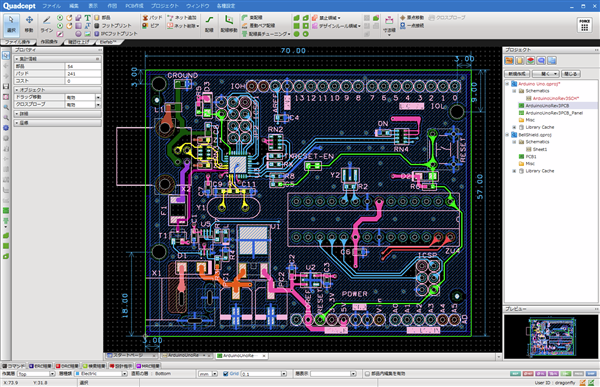
Task: Click the 新規作成 button in project panel
Action: 517,74
